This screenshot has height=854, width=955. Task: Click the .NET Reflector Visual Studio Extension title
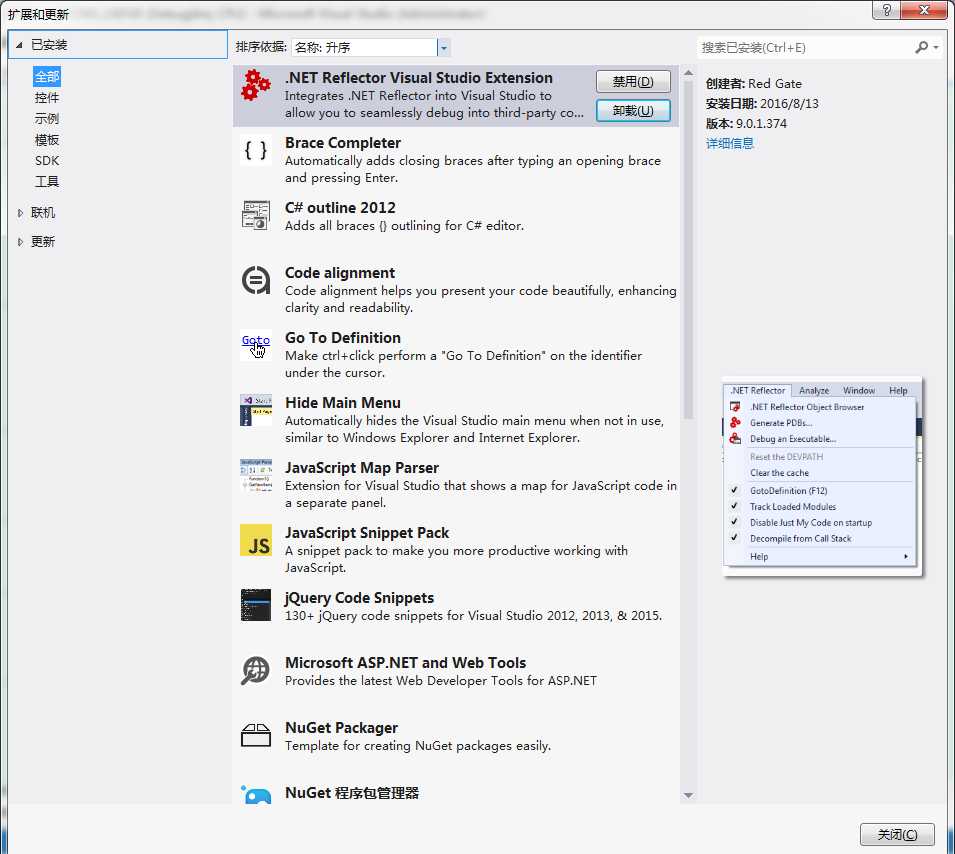[x=419, y=78]
